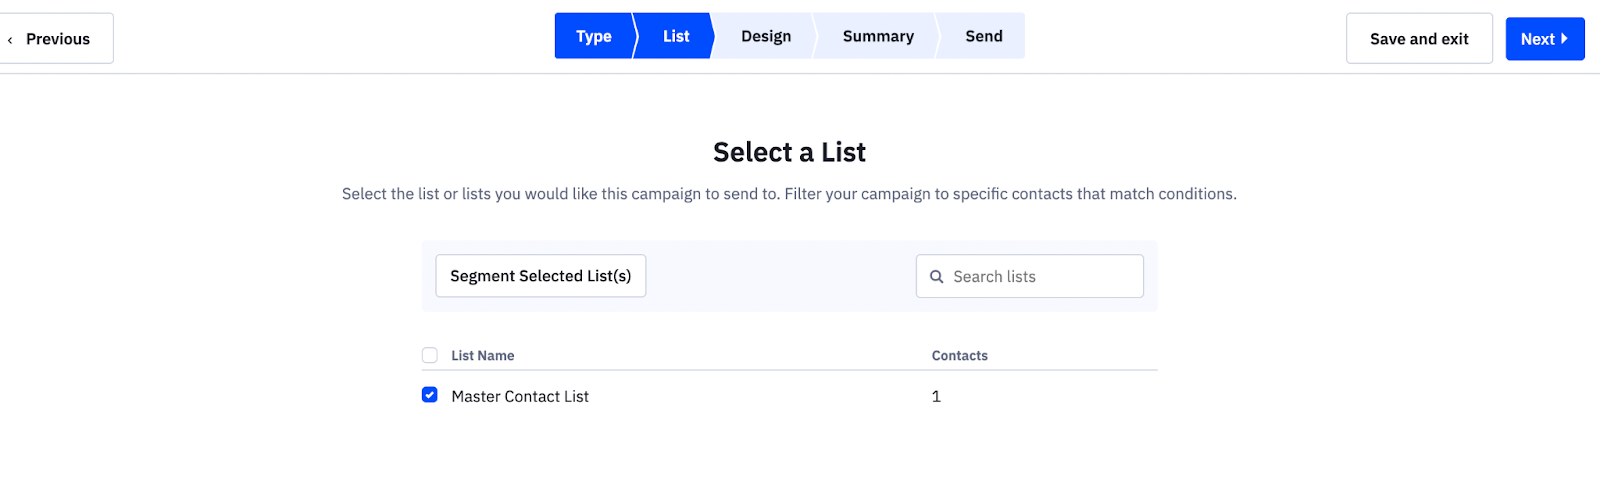Click Segment Selected List(s)

click(x=540, y=276)
